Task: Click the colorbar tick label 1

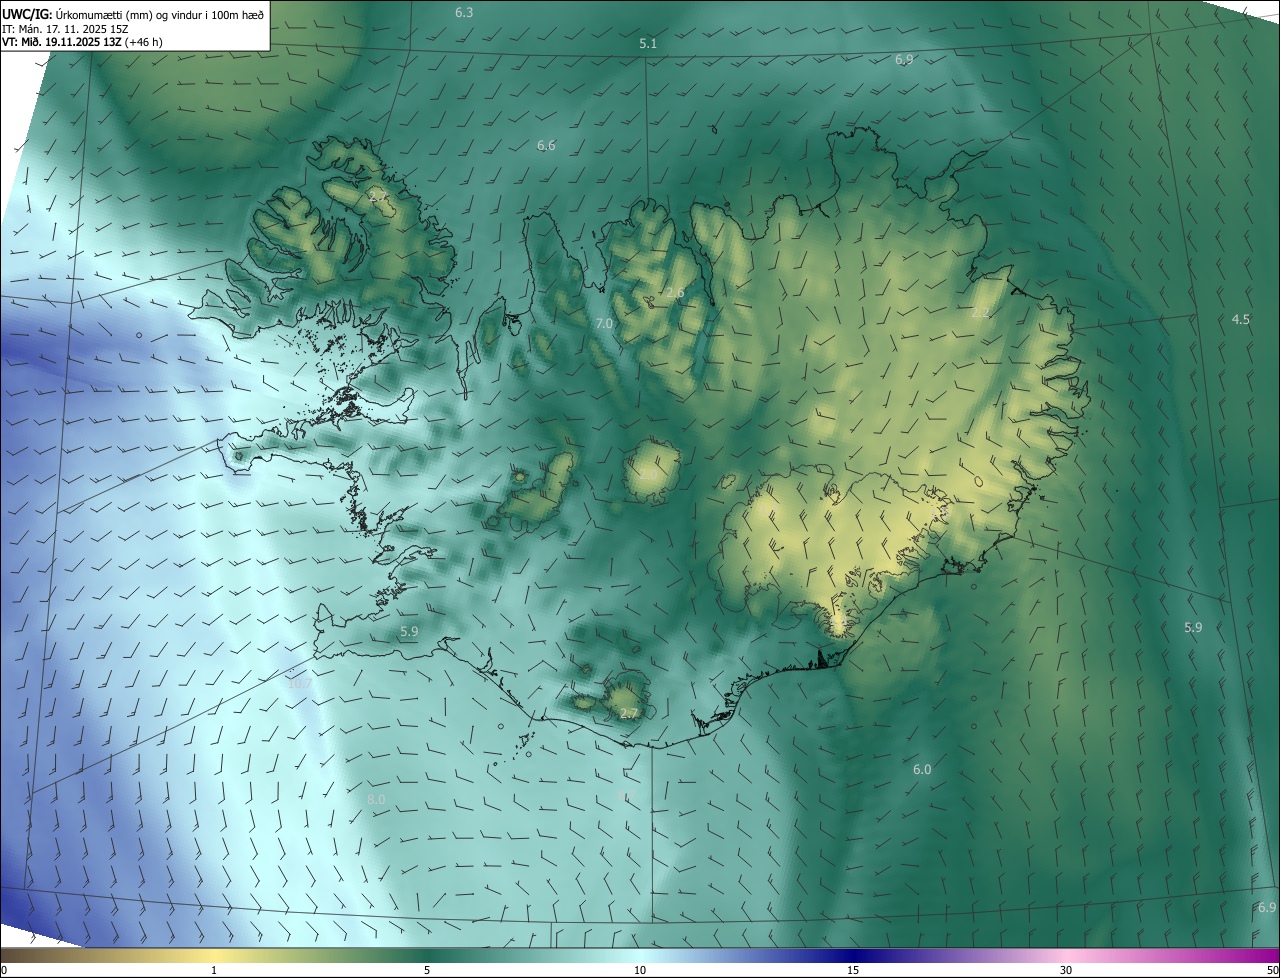Action: point(214,970)
